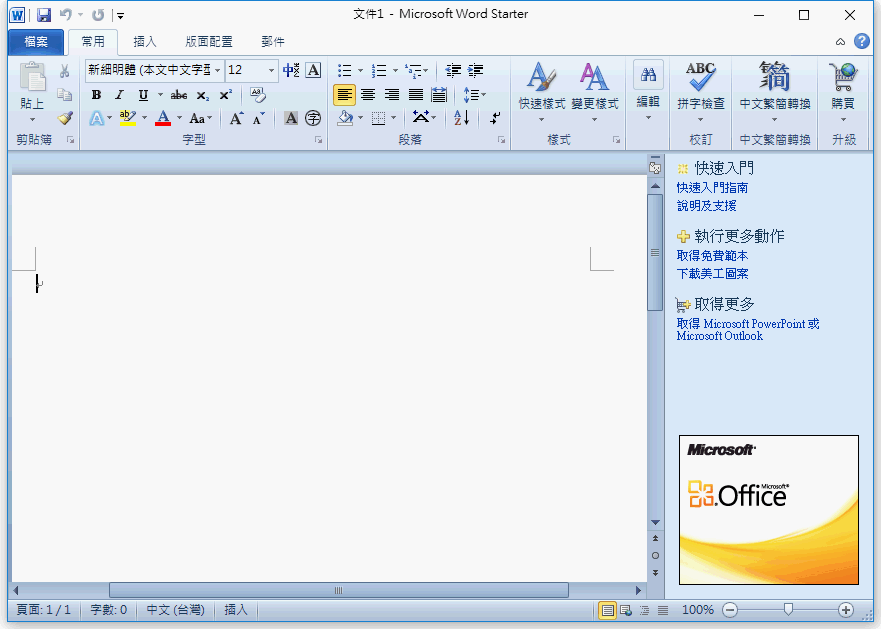Viewport: 881px width, 629px height.
Task: Click the Copy icon in clipboard group
Action: 65,94
